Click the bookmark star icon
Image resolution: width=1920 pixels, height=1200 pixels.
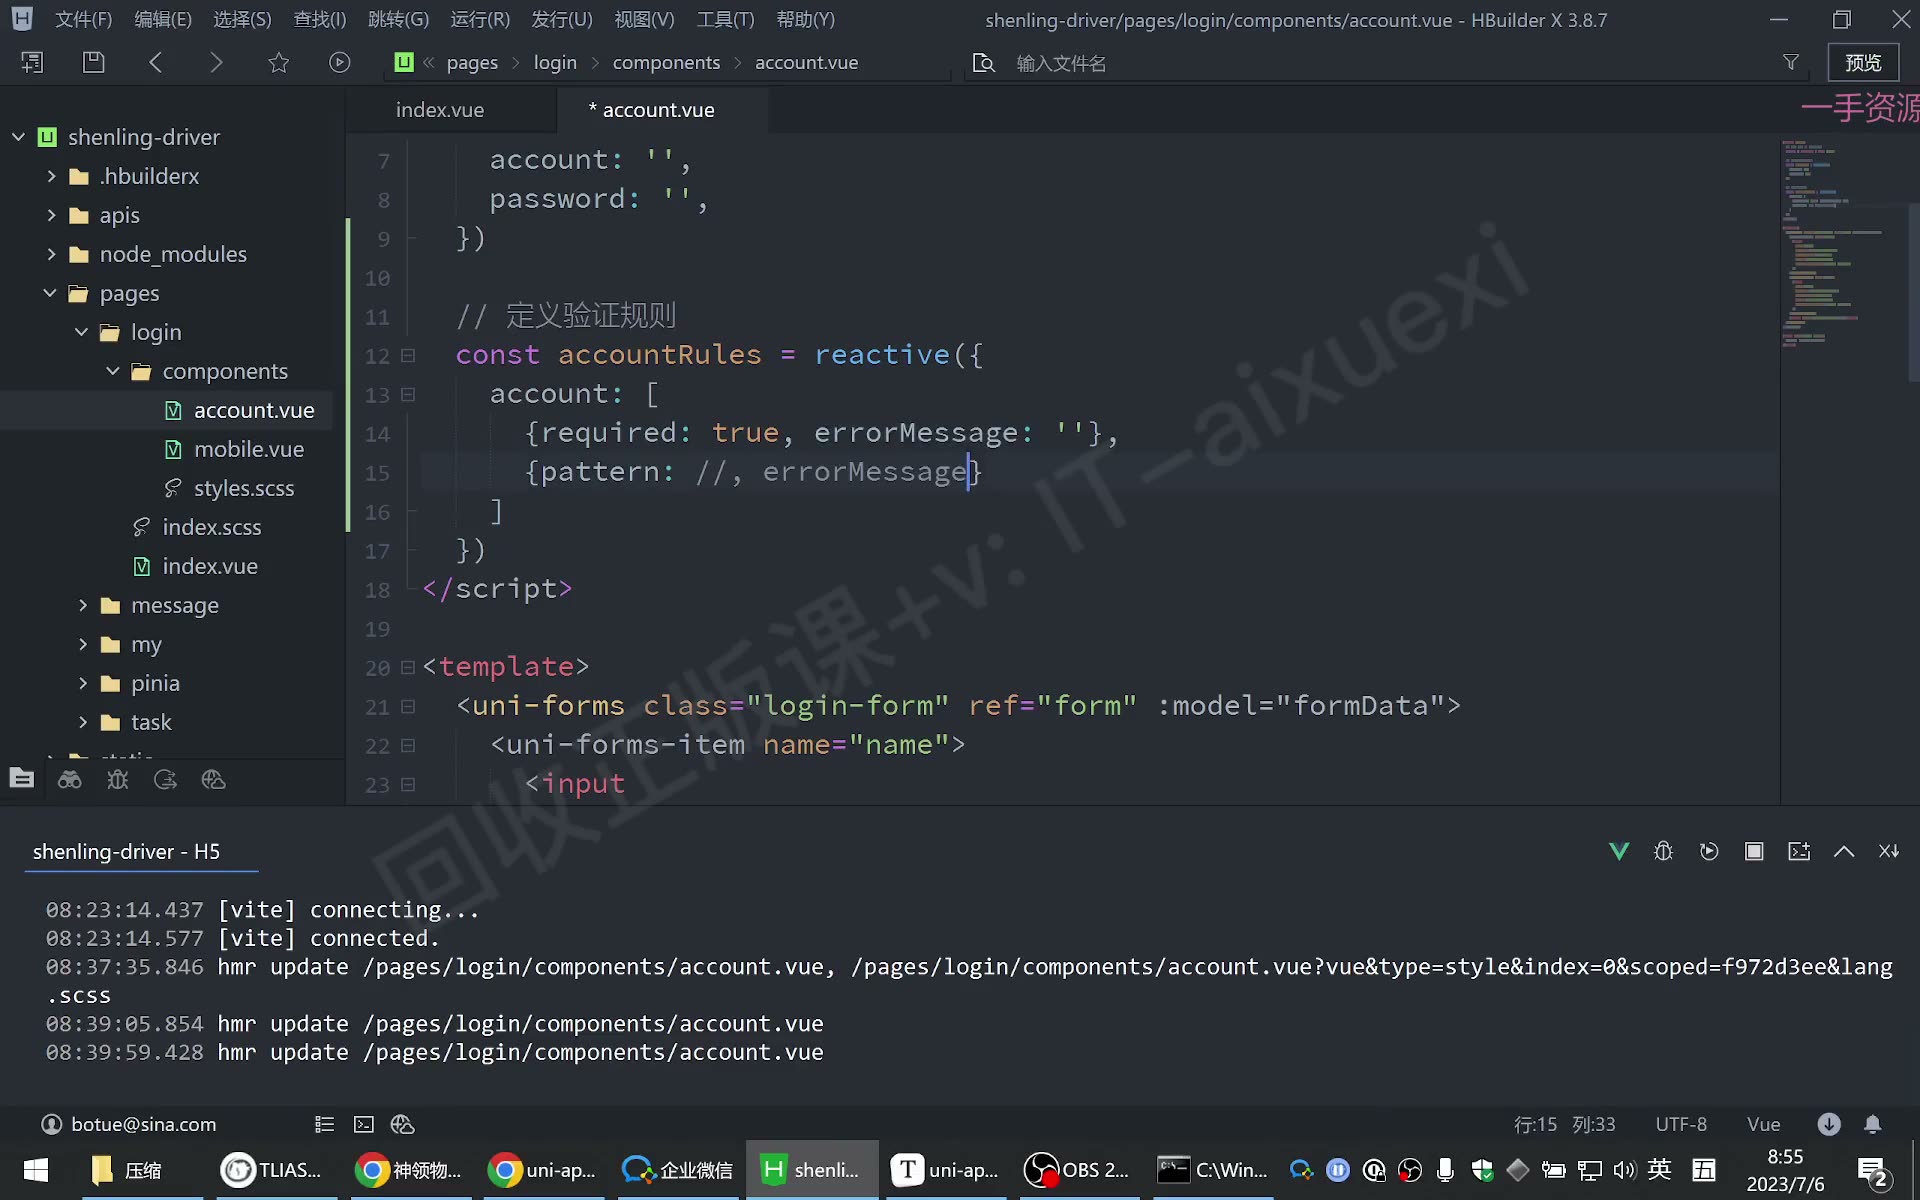[279, 62]
